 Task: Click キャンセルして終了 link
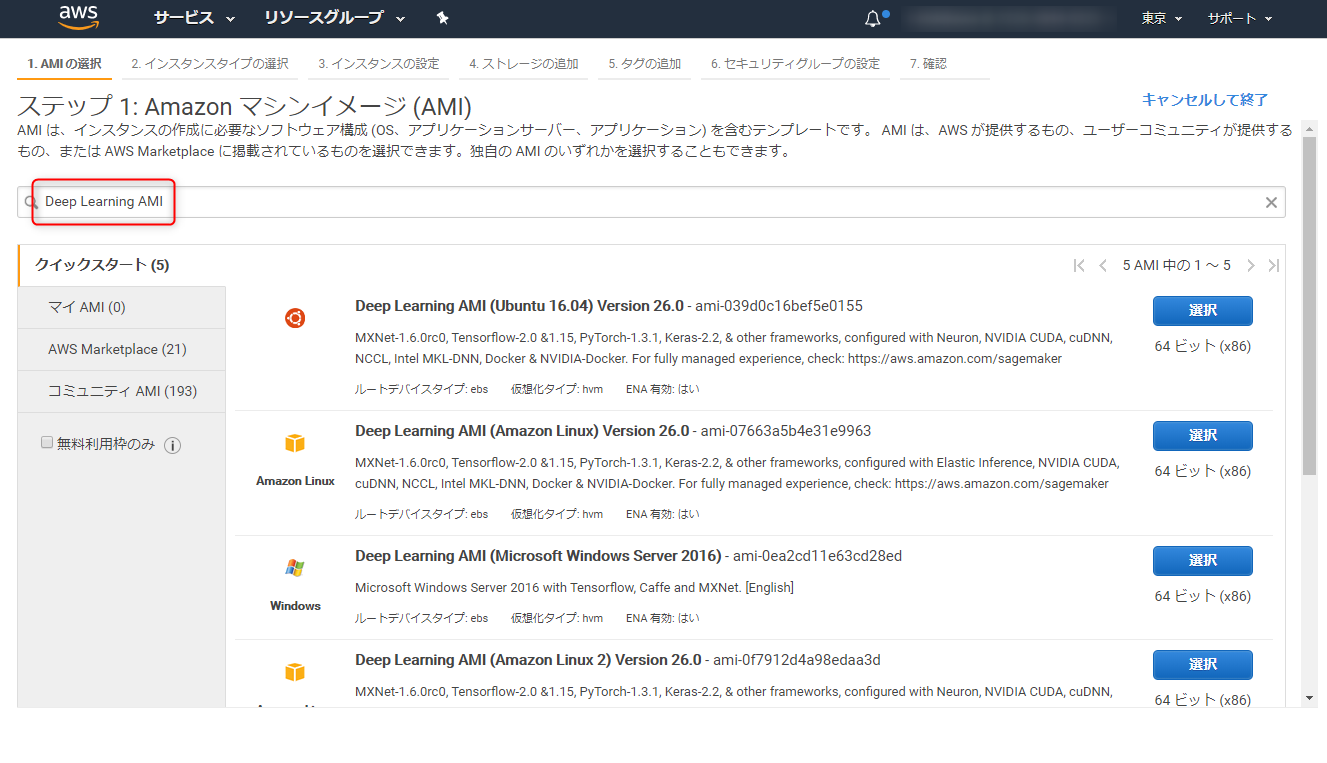point(1205,99)
